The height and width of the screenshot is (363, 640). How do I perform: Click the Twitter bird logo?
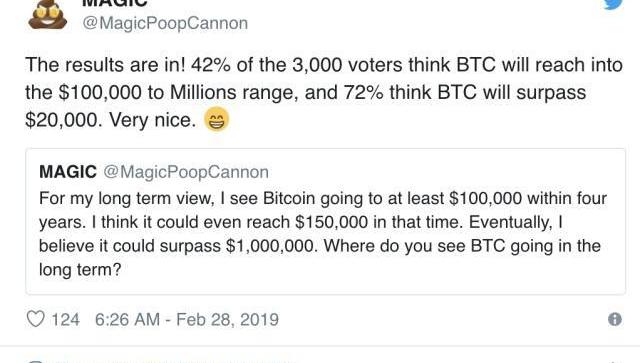click(x=613, y=4)
